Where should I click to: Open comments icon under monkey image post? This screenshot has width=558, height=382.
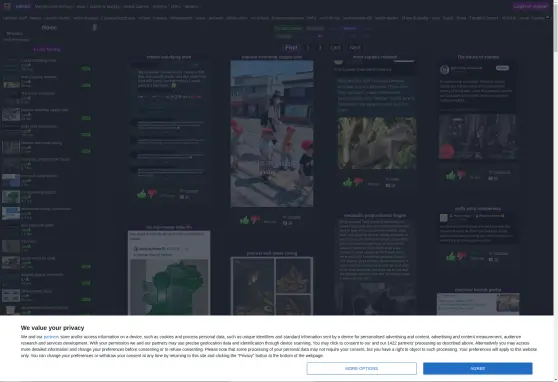(388, 185)
